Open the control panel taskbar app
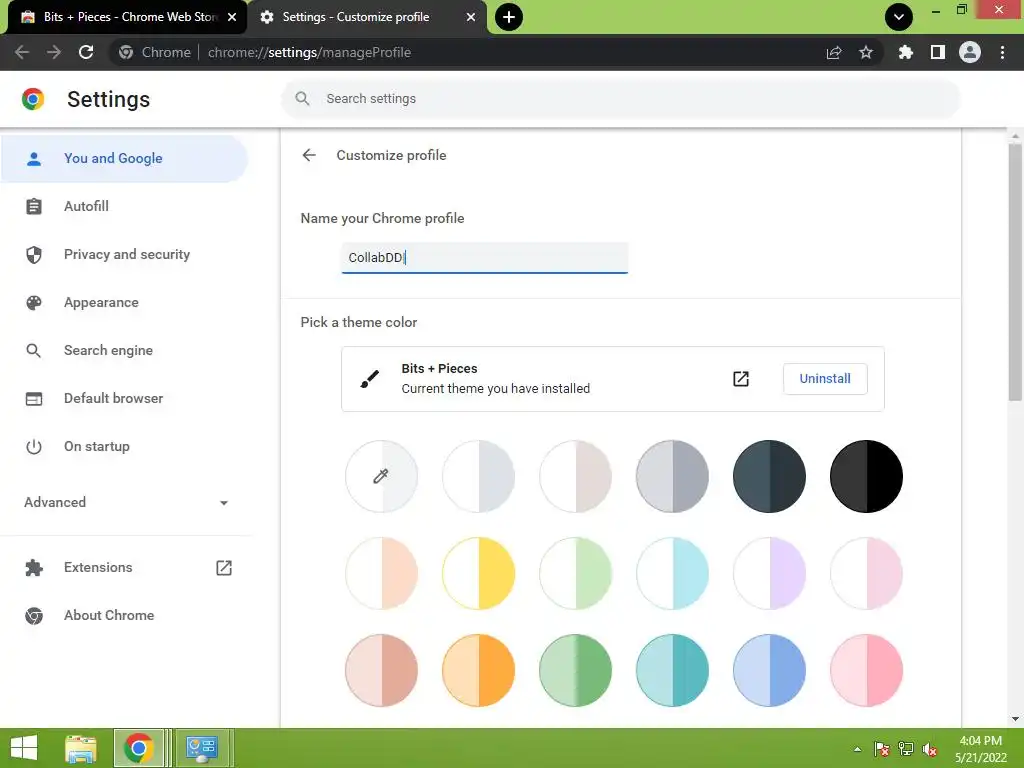Viewport: 1024px width, 768px height. 202,748
